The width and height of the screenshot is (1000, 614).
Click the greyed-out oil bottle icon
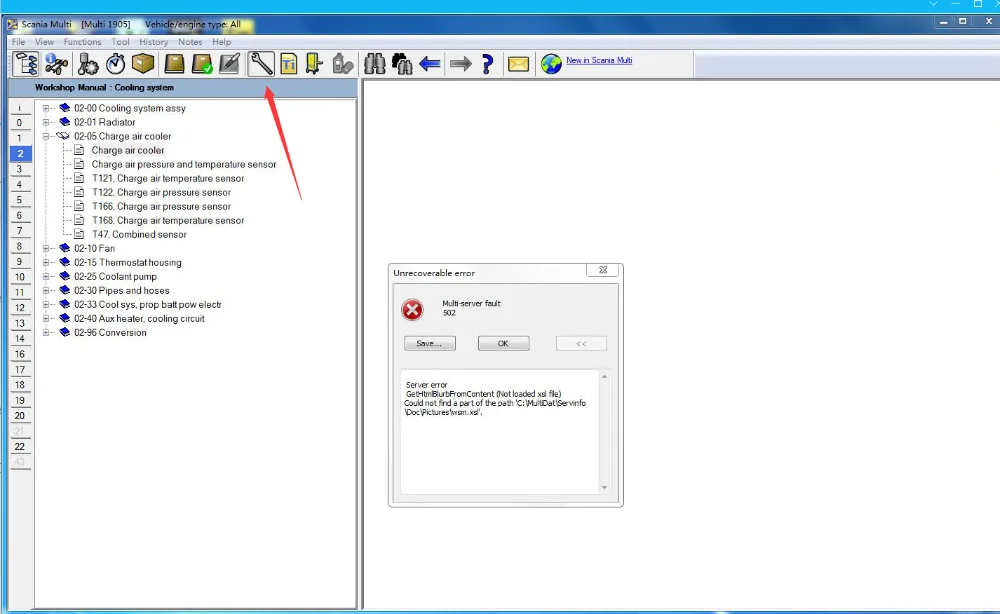pos(342,64)
